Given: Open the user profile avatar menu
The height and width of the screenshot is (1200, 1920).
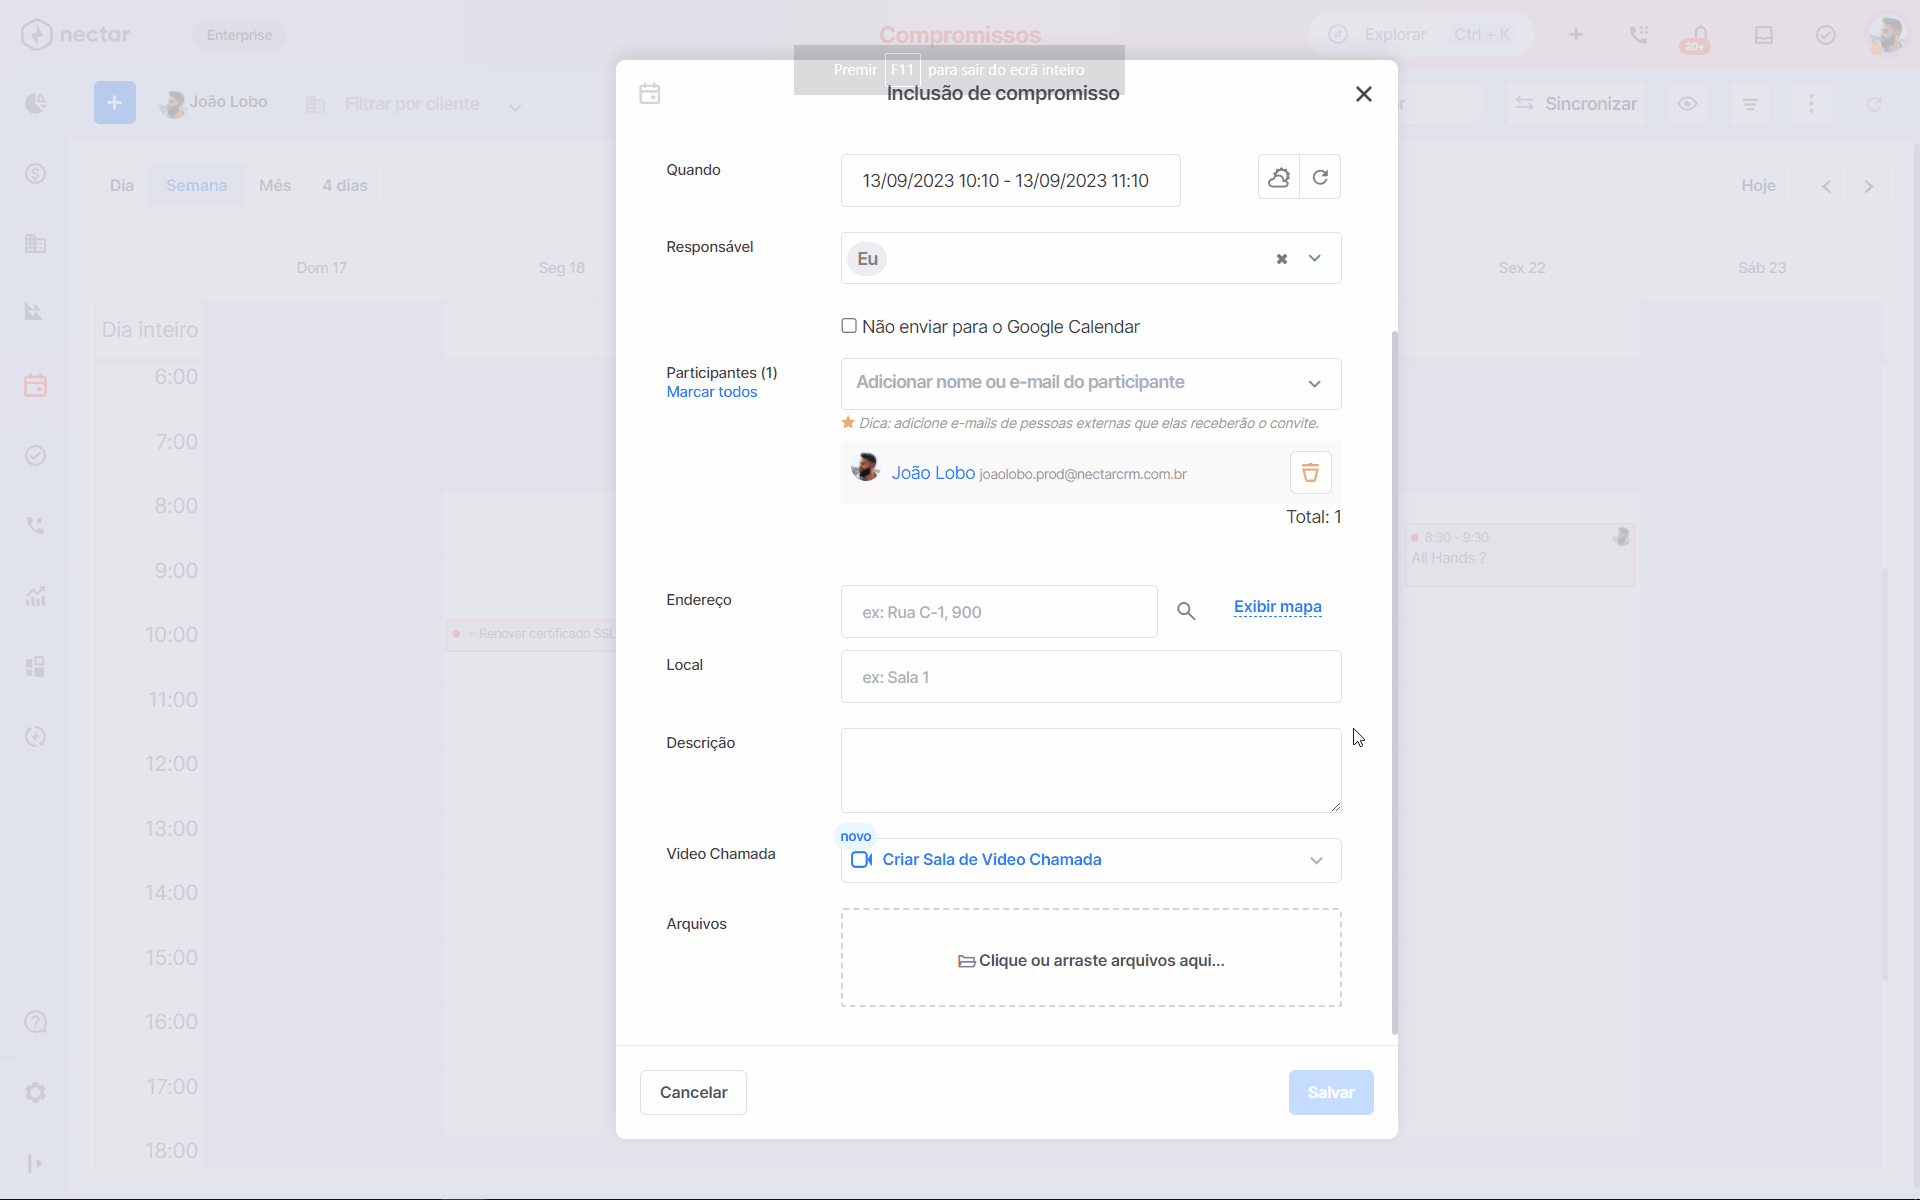Looking at the screenshot, I should click(1887, 35).
